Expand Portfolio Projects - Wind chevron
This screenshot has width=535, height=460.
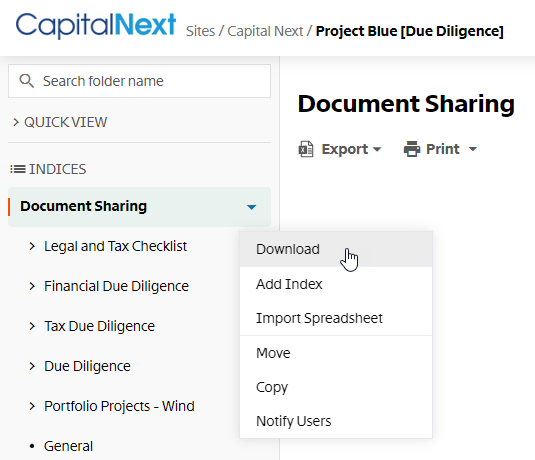click(32, 406)
